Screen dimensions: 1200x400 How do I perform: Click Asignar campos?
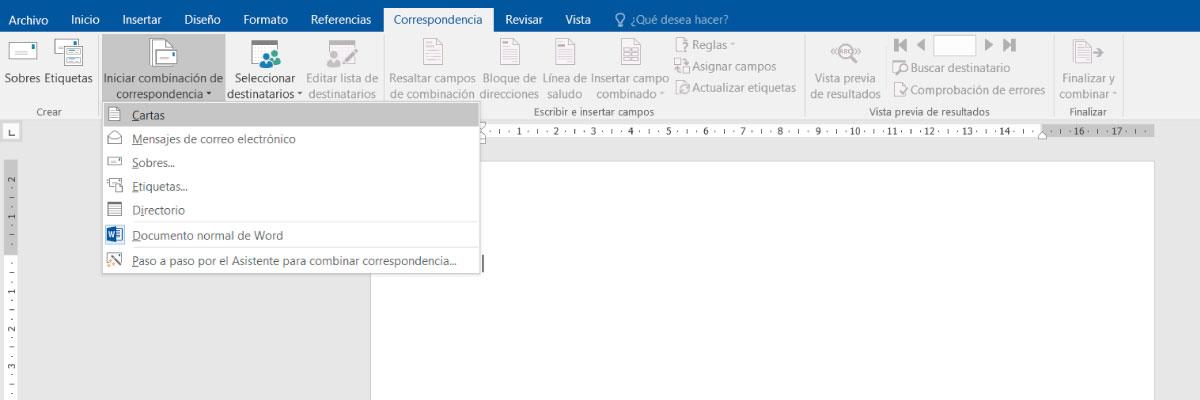(726, 66)
